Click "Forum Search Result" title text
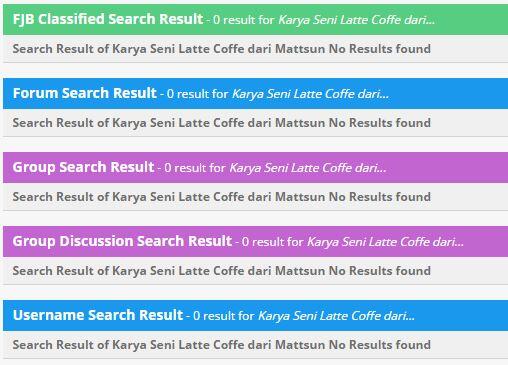This screenshot has height=365, width=508. (x=85, y=93)
